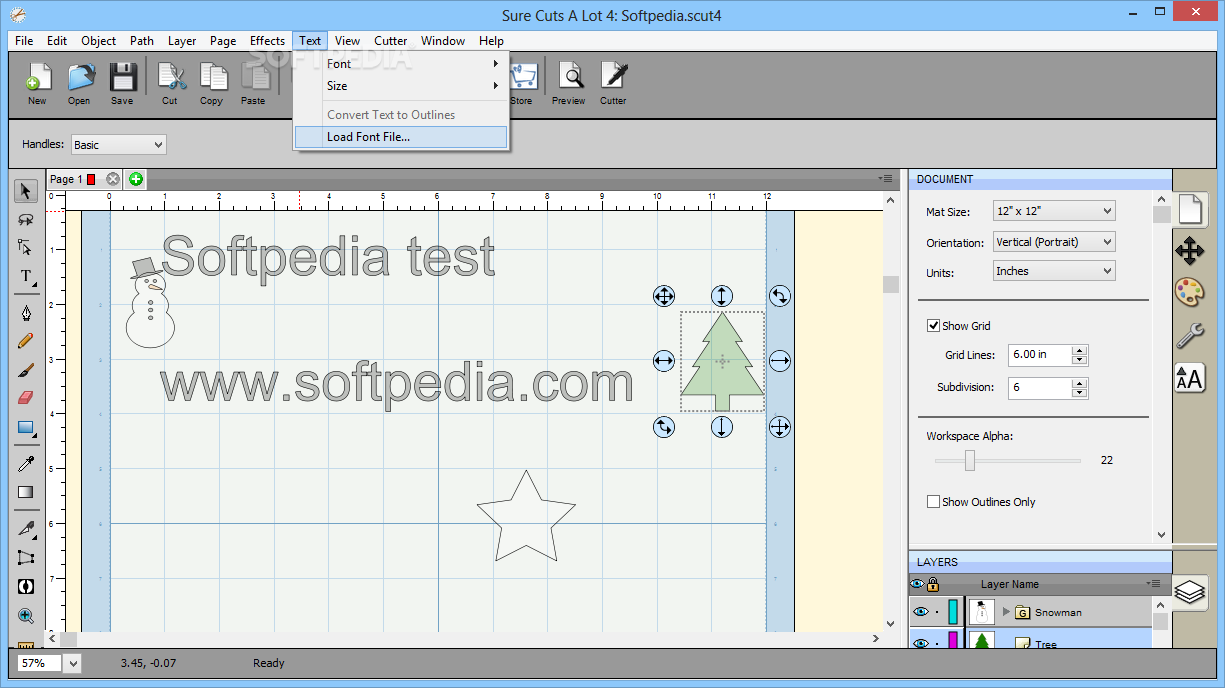Select the fountain Pen draw tool
1225x688 pixels.
(x=26, y=313)
